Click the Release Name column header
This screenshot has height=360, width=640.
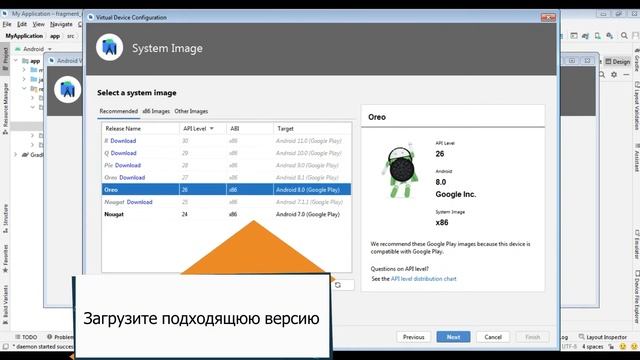point(140,129)
